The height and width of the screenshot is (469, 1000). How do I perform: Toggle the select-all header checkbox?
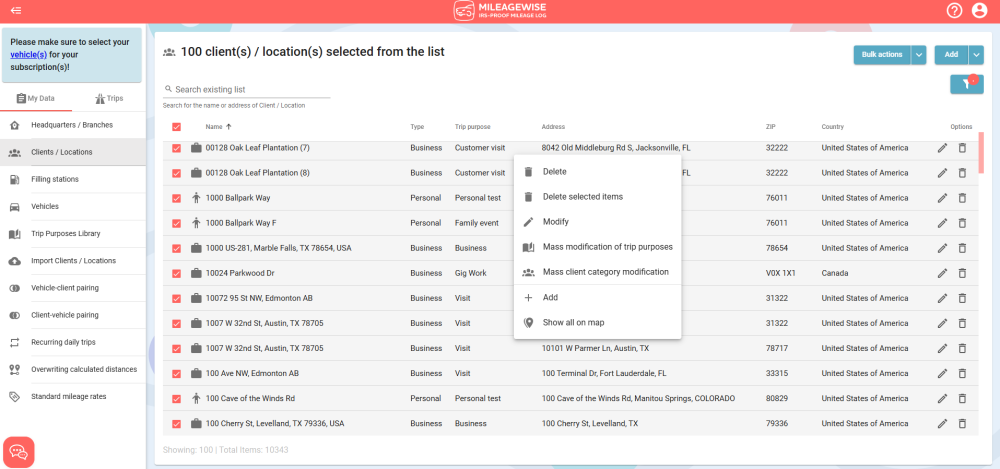177,127
